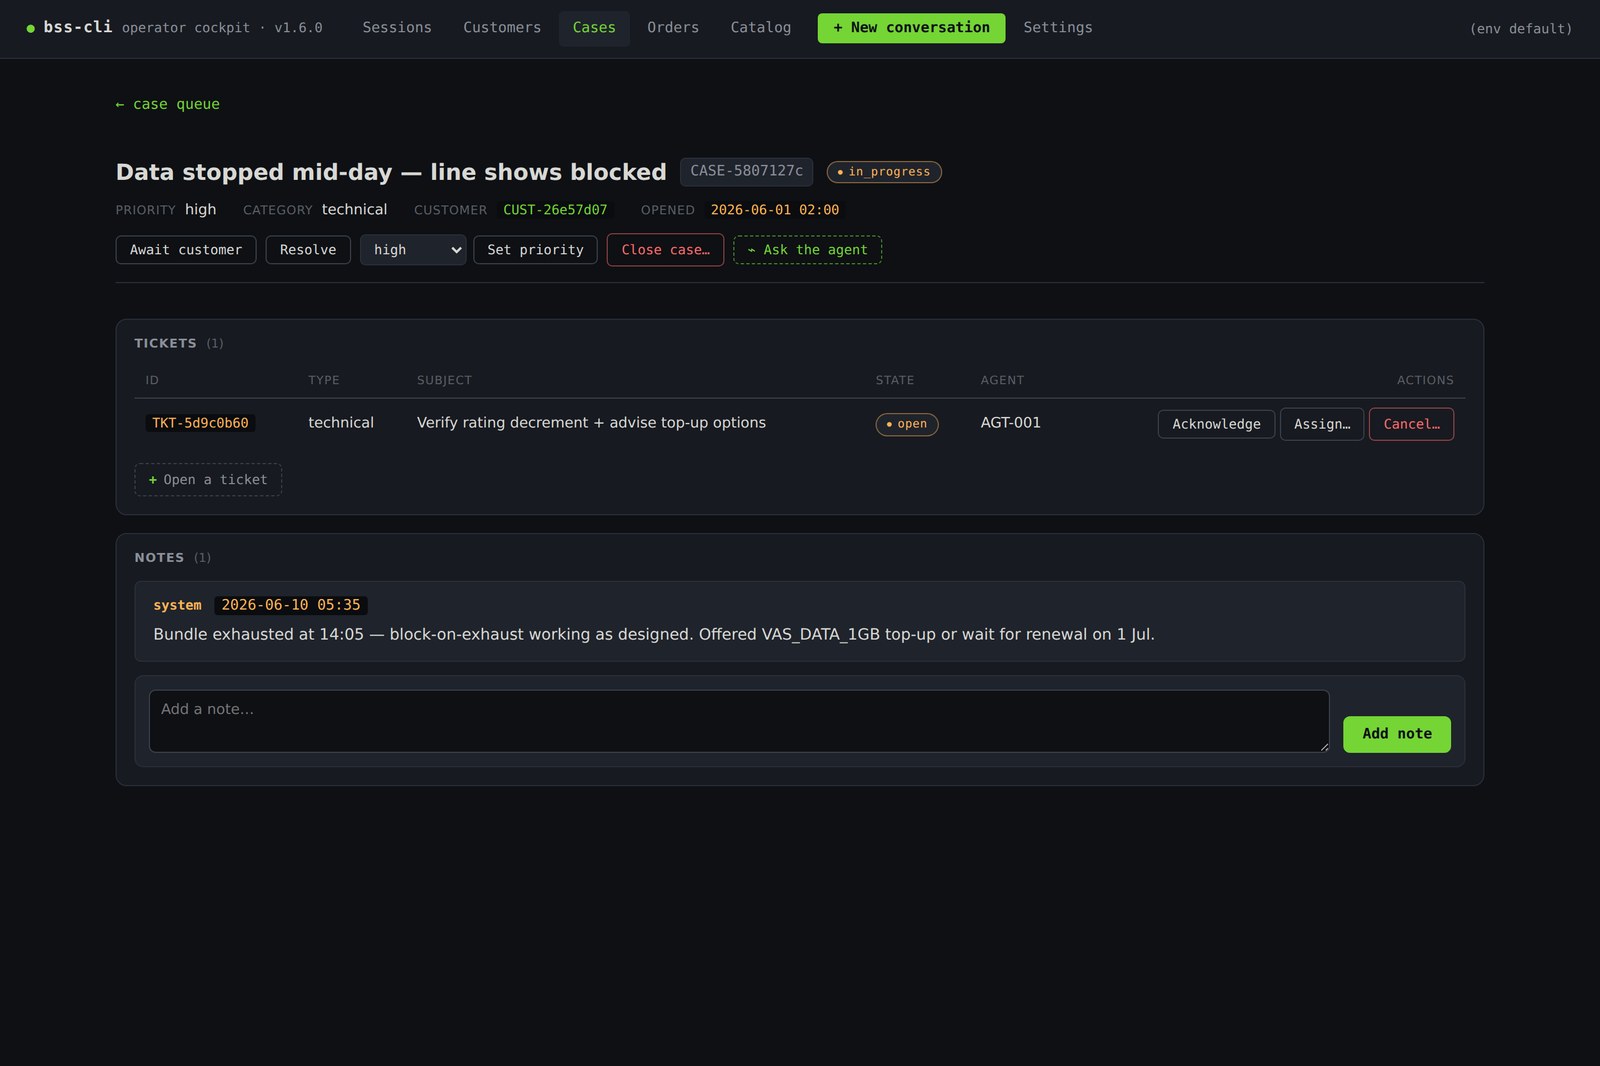Click the Add note button
Screen dimensions: 1600x1066
(x=1396, y=734)
